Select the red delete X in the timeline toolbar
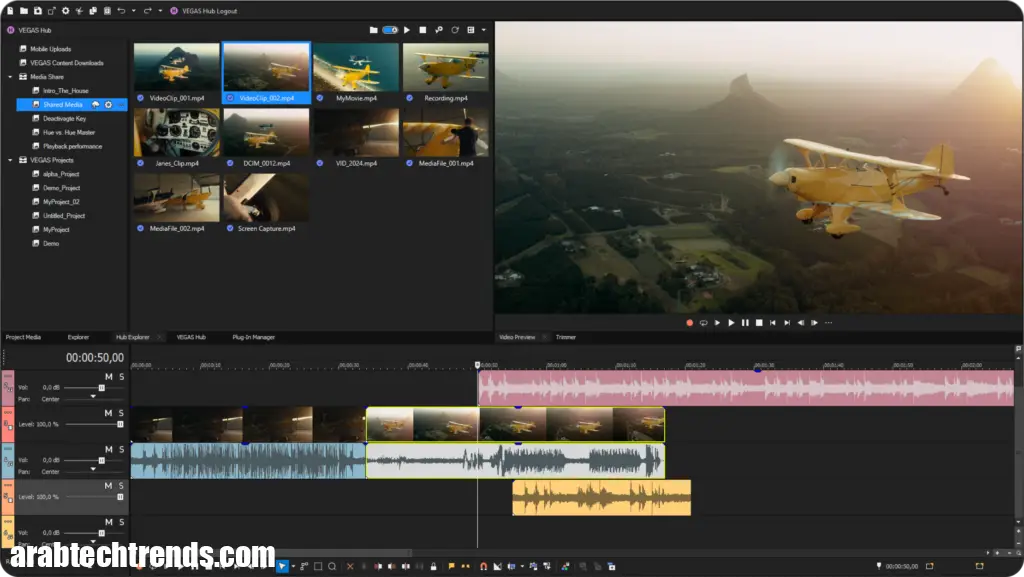 click(348, 566)
